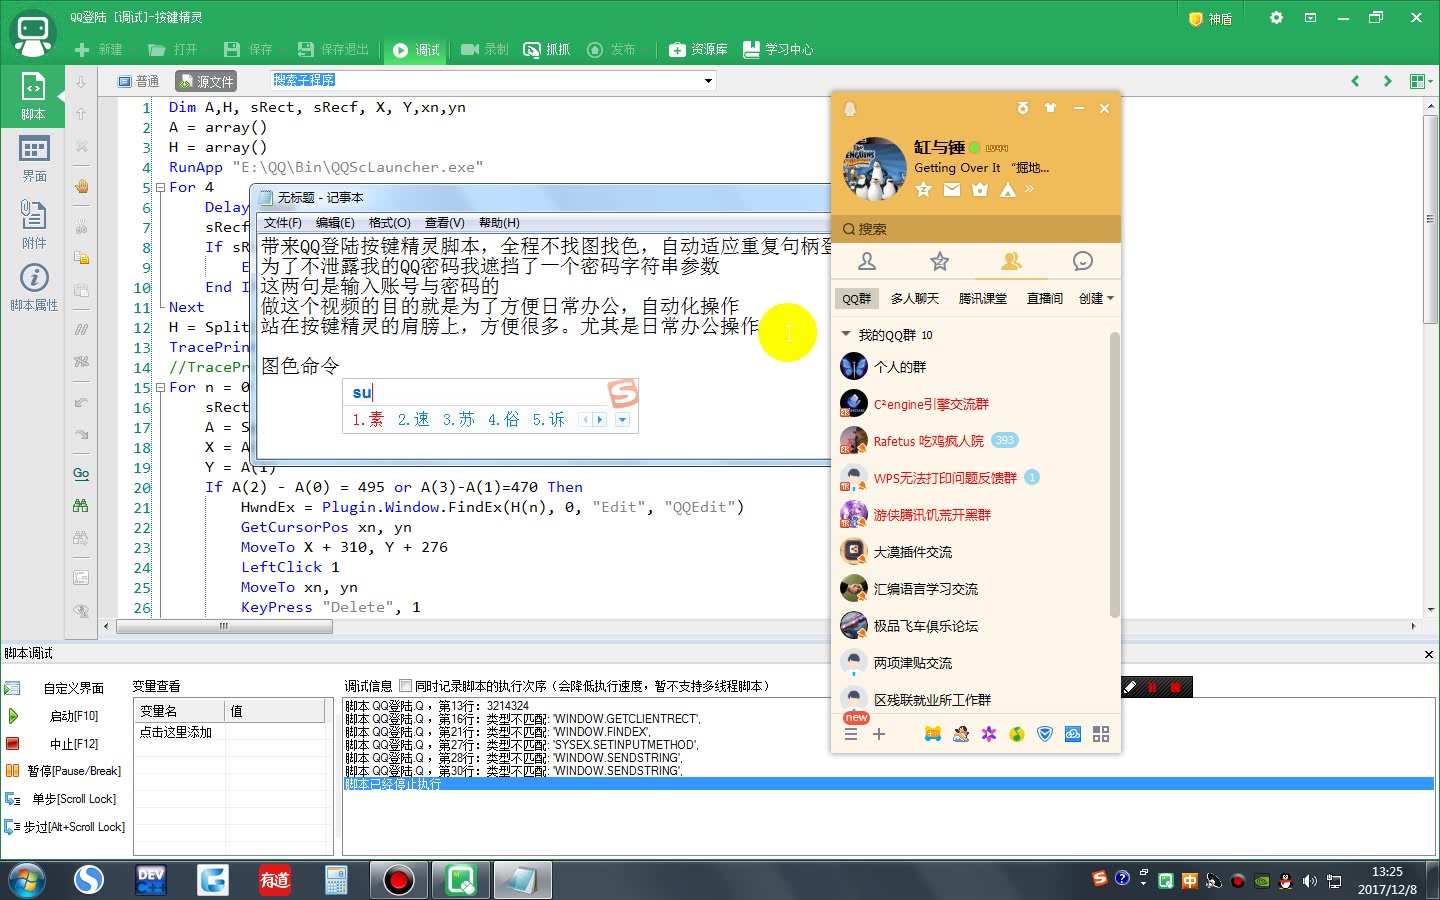Viewport: 1440px width, 900px height.
Task: Click the green online status dot
Action: [x=975, y=148]
